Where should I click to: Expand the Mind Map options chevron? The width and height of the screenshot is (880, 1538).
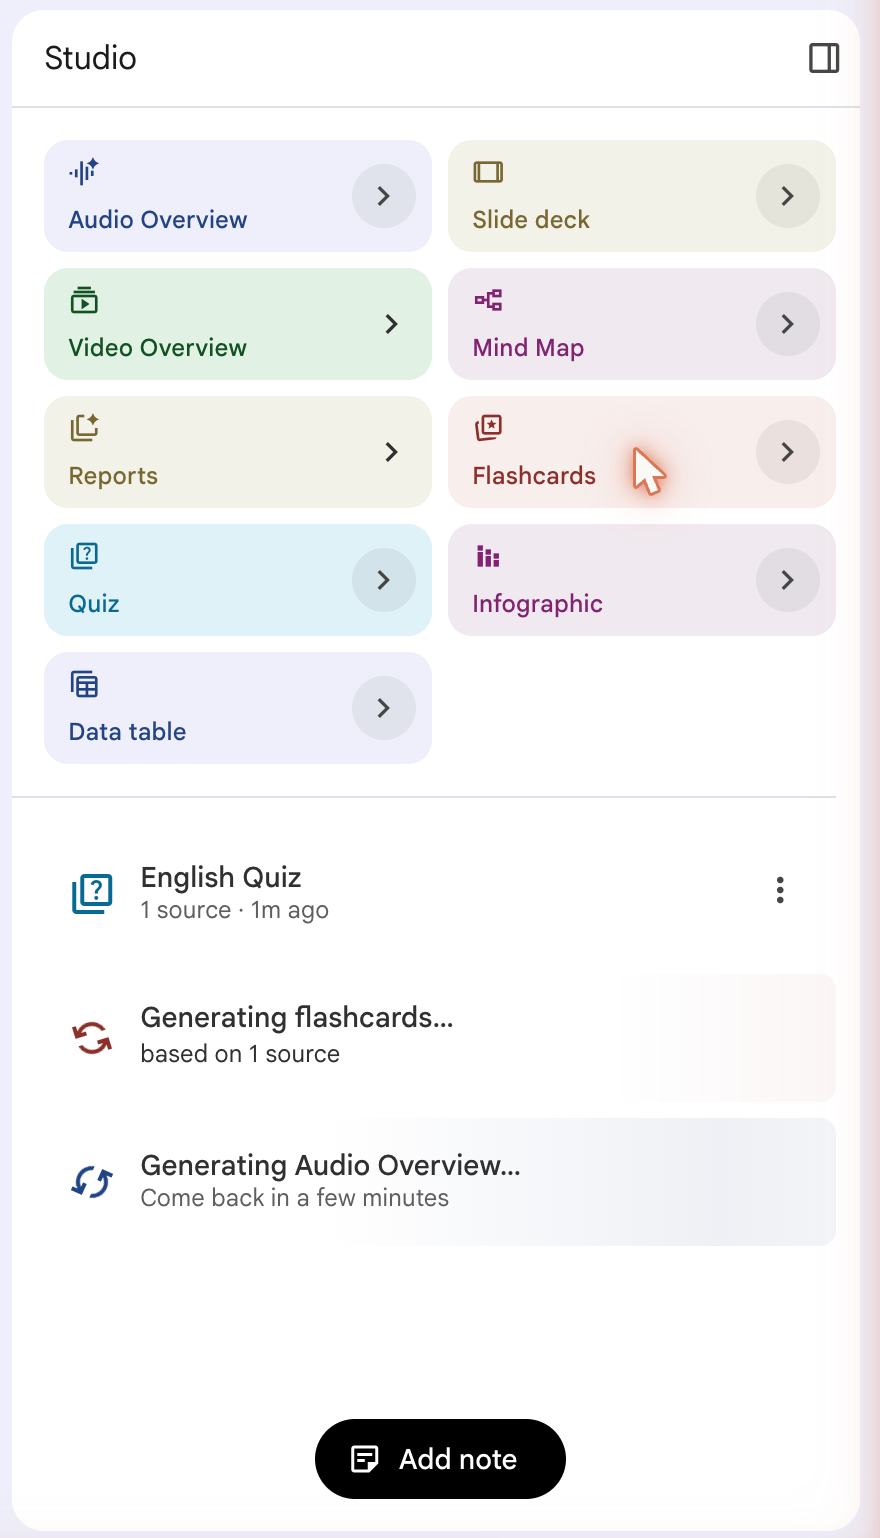coord(788,324)
